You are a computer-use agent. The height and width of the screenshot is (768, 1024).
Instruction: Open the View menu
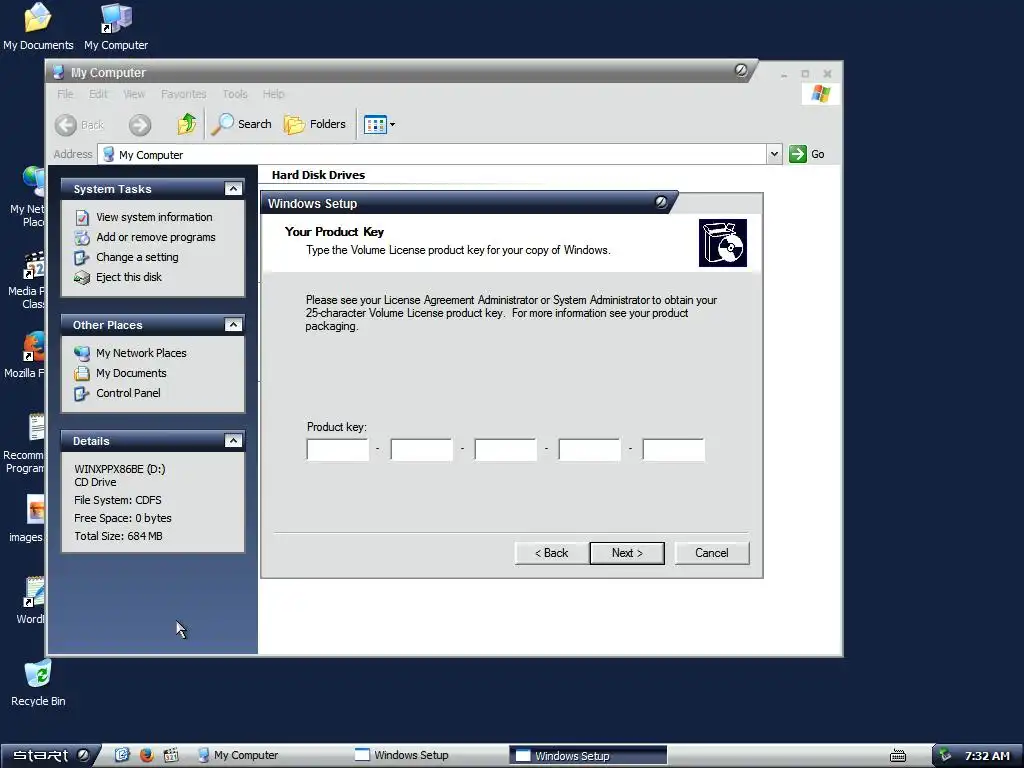[x=134, y=94]
